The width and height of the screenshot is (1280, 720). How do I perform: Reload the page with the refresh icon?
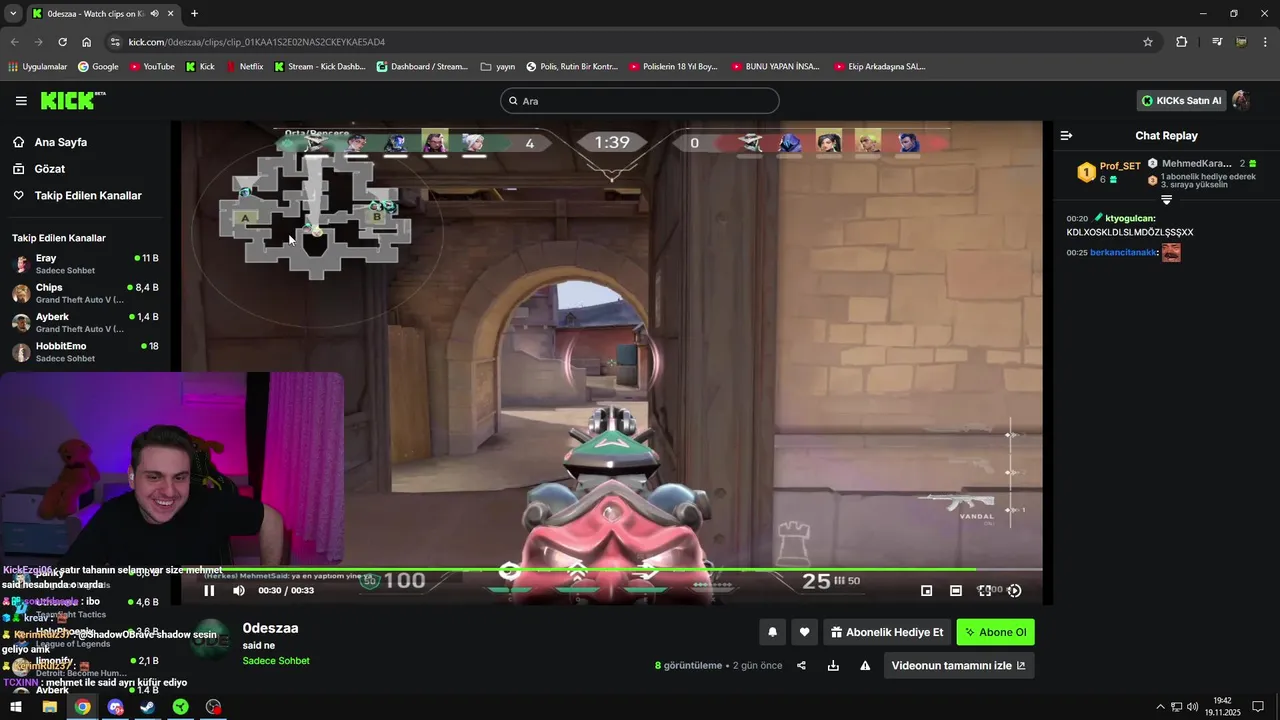click(x=62, y=42)
